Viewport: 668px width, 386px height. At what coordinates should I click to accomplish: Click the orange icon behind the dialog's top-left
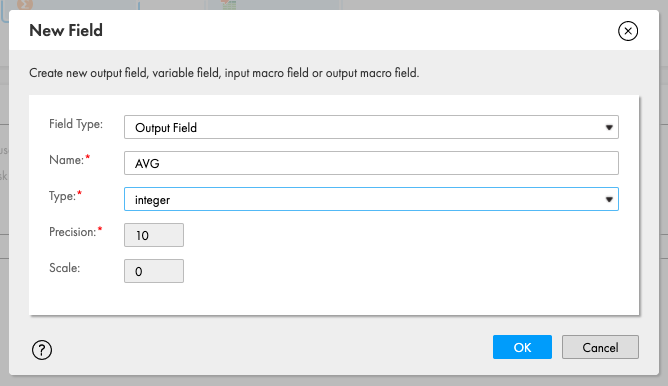[x=25, y=5]
